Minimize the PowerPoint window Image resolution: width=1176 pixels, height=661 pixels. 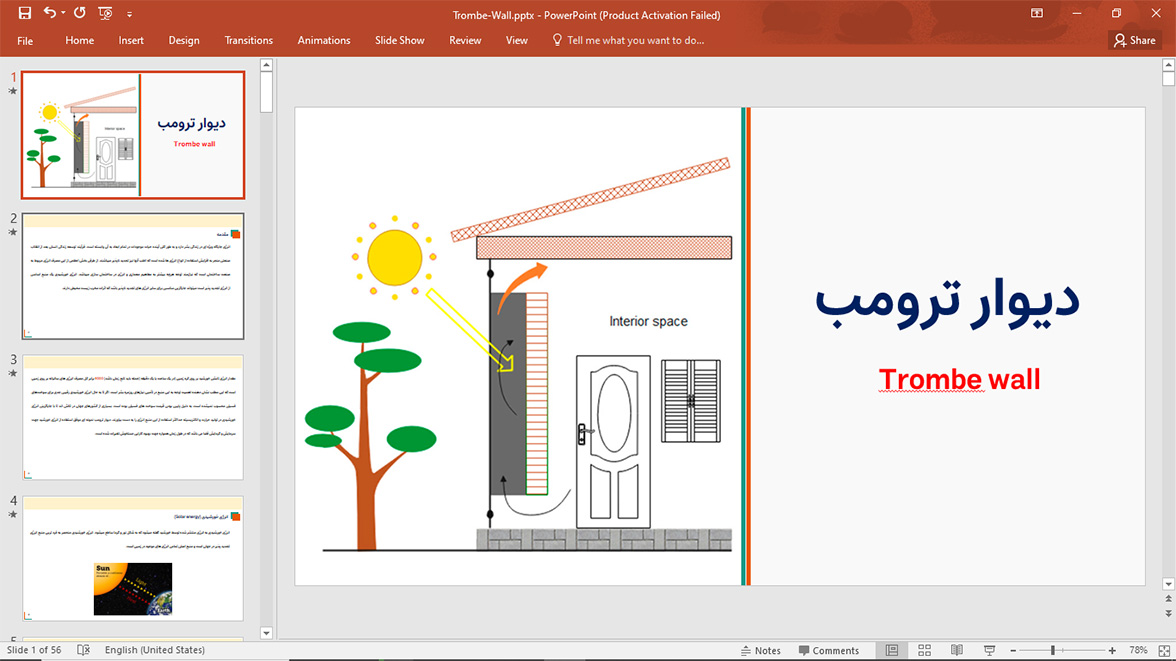1077,13
